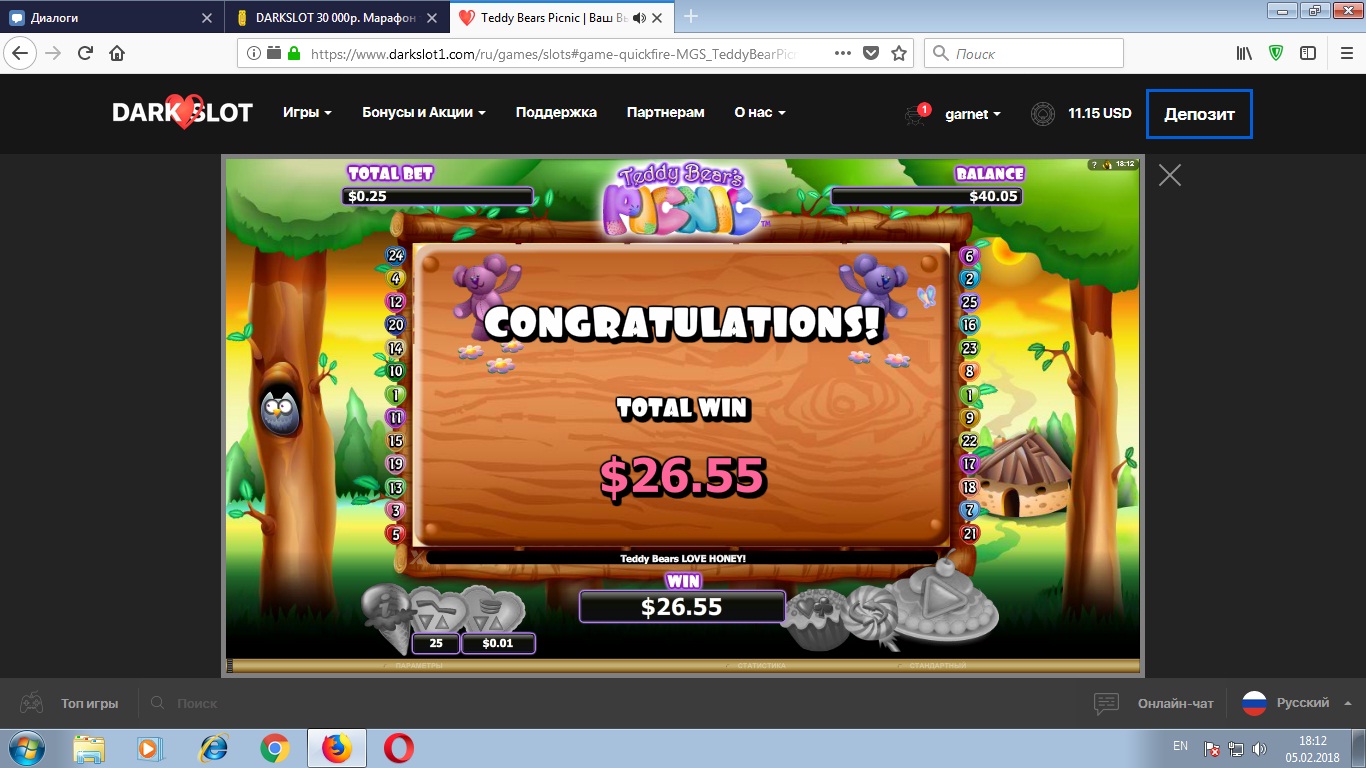Click Онлайн-чат link
This screenshot has width=1366, height=768.
coord(1175,703)
